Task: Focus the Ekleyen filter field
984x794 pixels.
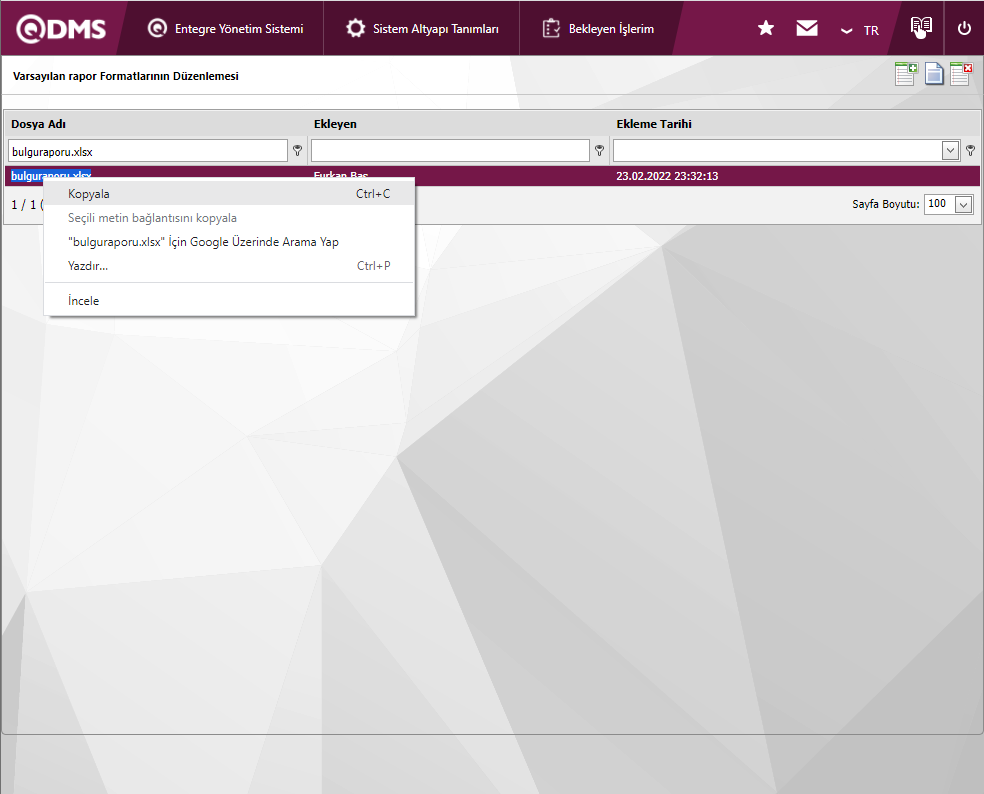Action: (x=450, y=151)
